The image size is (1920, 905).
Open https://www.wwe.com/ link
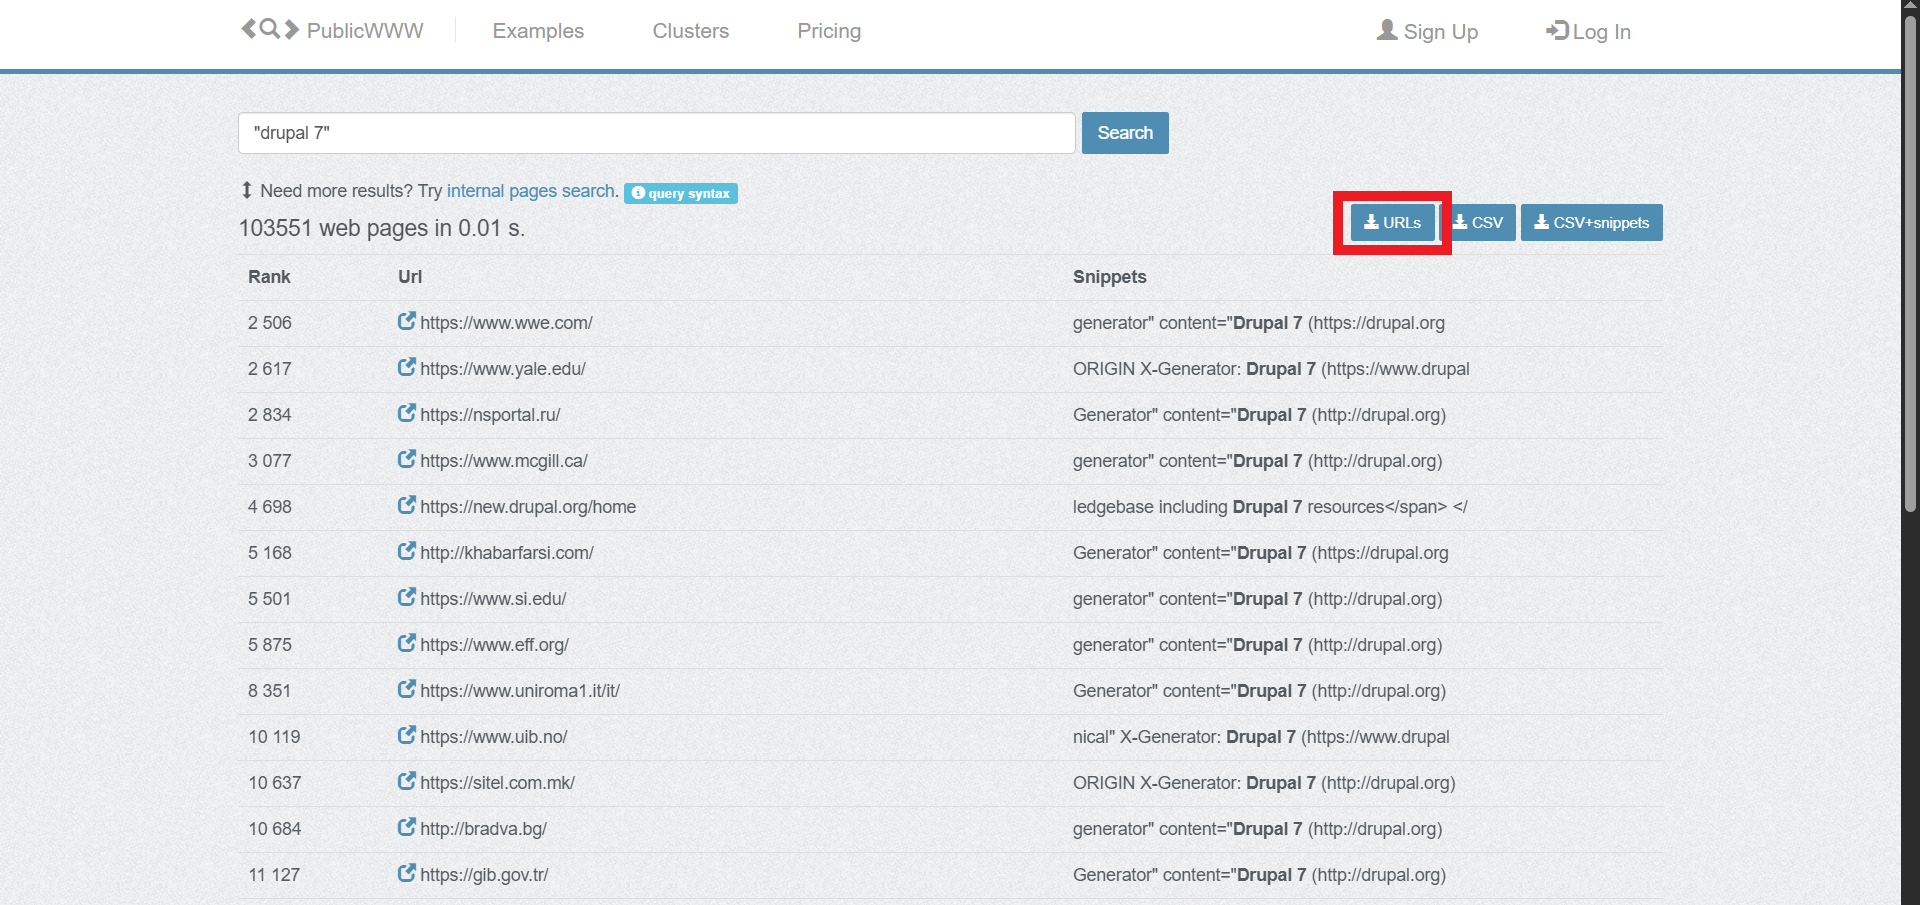pyautogui.click(x=506, y=323)
